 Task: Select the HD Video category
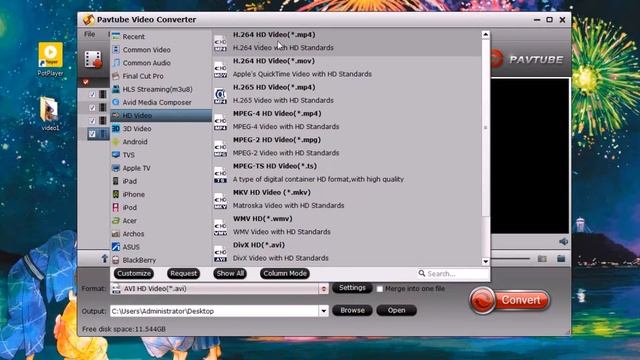click(161, 116)
